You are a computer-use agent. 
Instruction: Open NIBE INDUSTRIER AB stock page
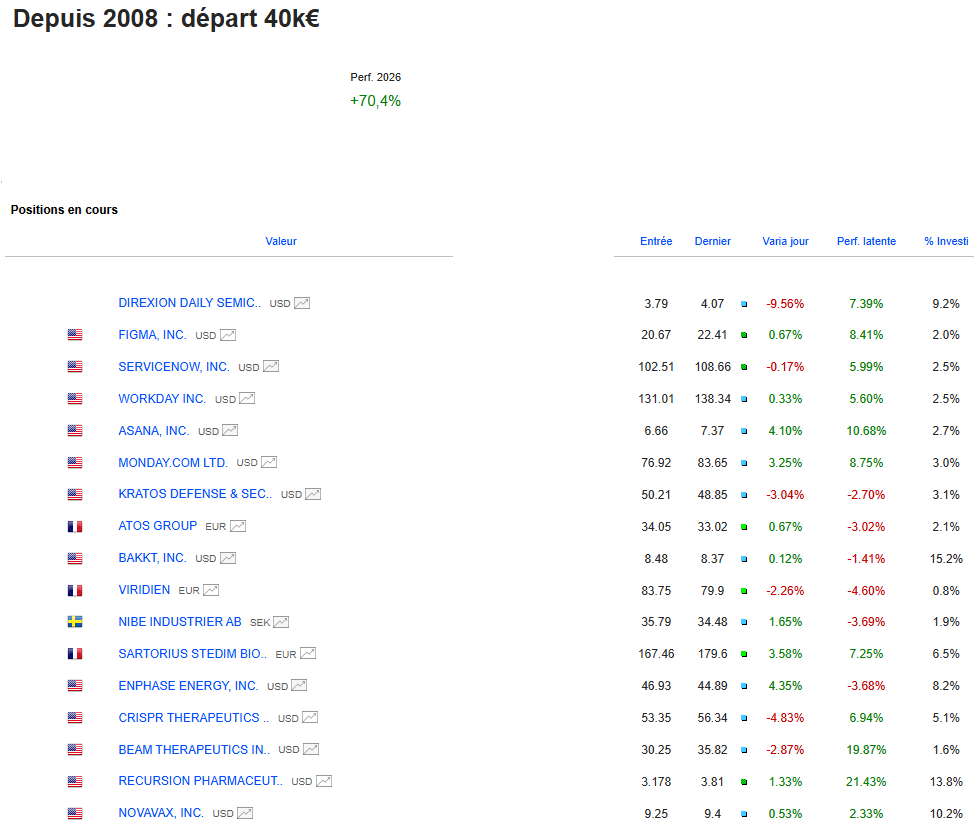(180, 621)
